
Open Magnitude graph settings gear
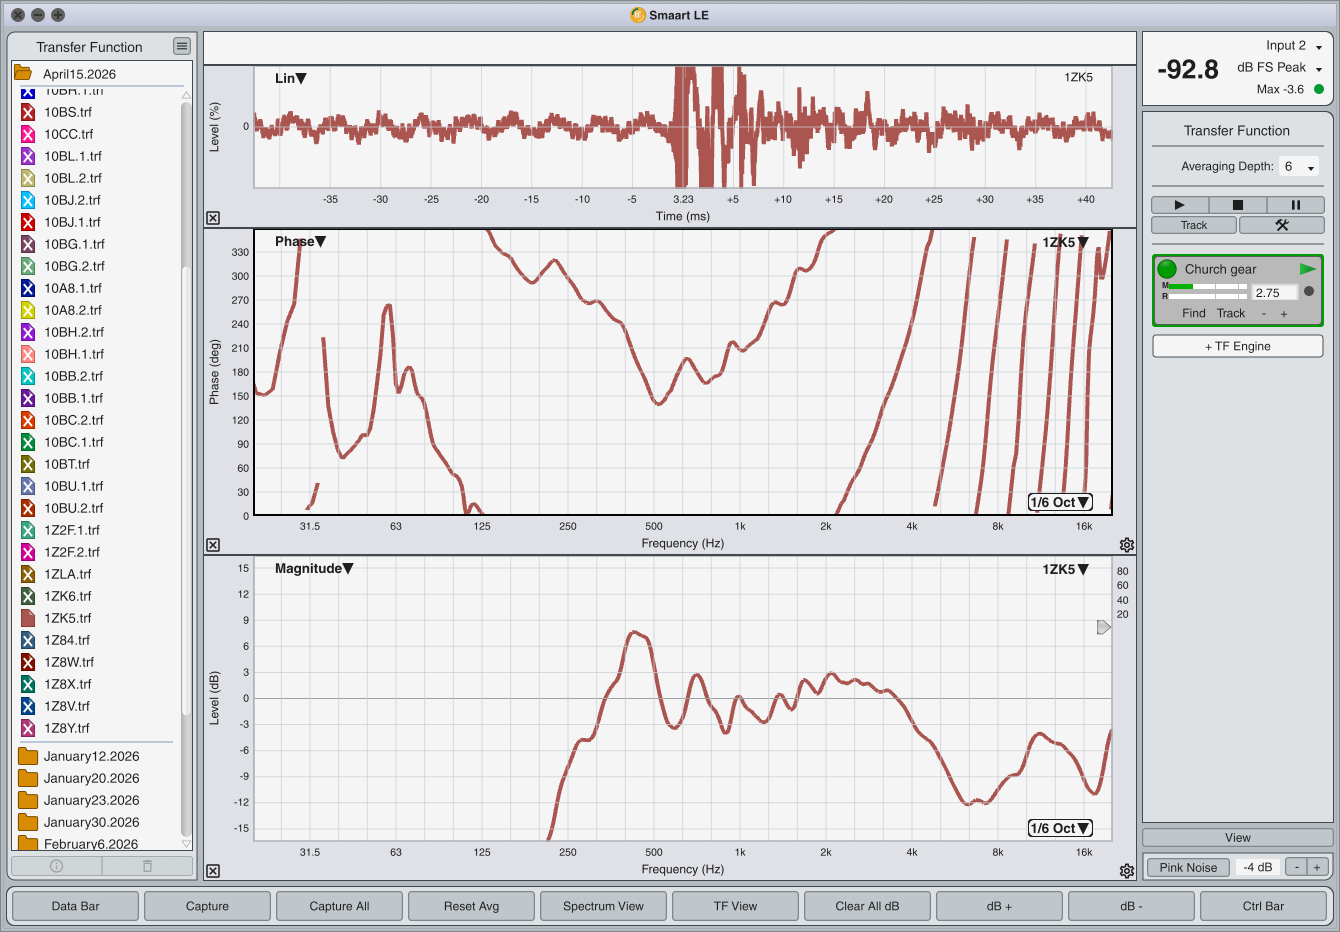tap(1127, 871)
